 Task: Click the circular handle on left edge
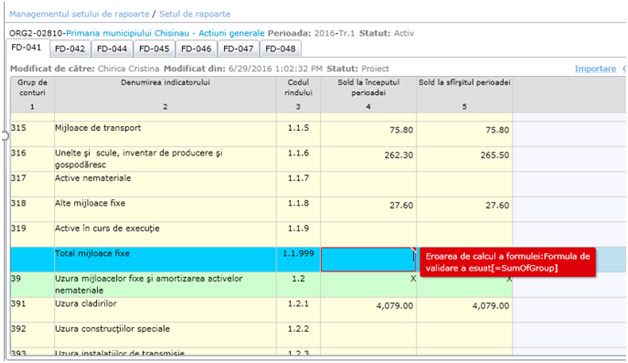tap(4, 136)
